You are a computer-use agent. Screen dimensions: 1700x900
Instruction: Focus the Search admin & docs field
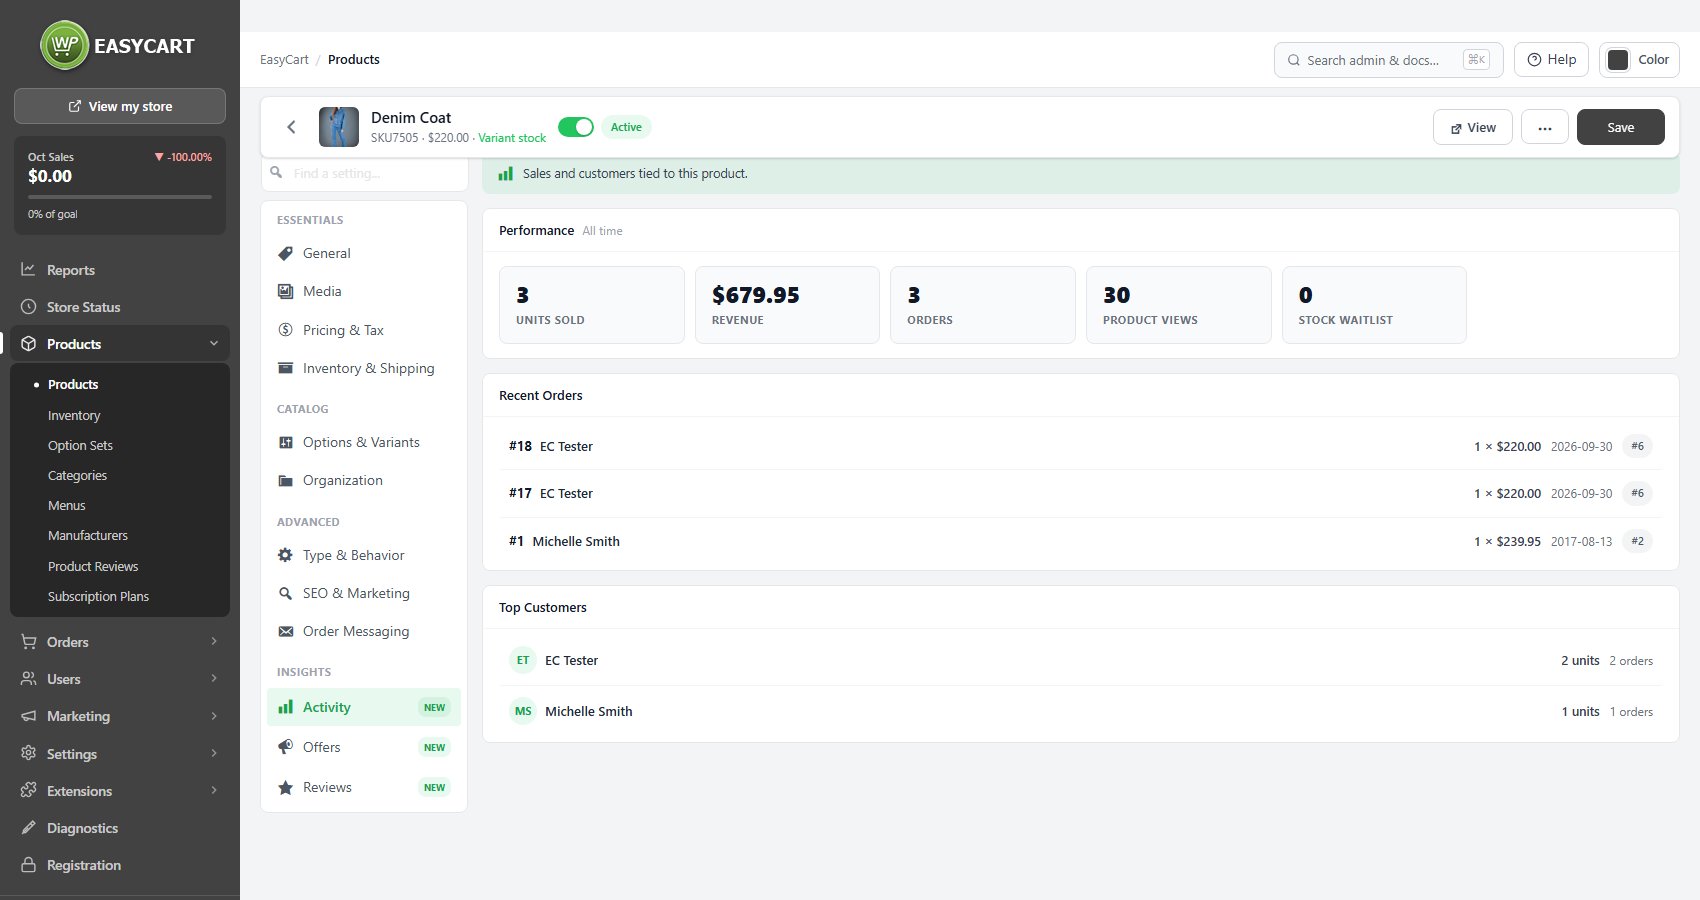click(x=1389, y=60)
